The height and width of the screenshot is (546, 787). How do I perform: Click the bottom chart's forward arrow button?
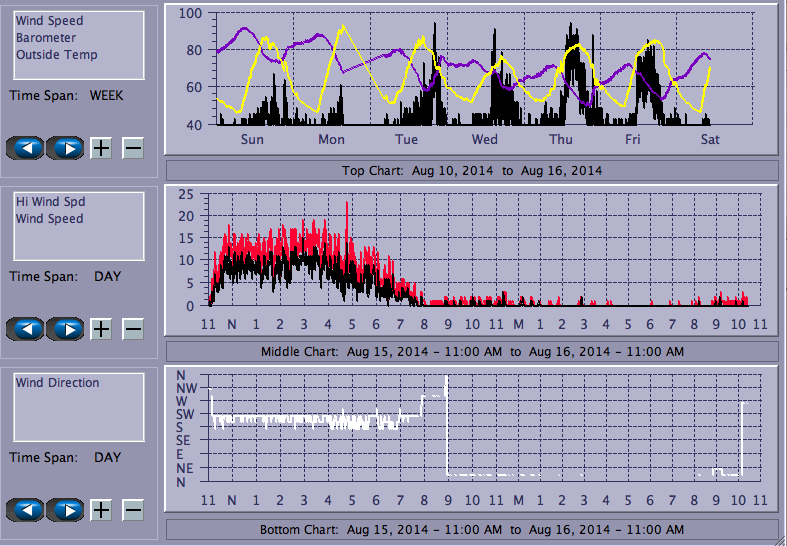pyautogui.click(x=65, y=510)
